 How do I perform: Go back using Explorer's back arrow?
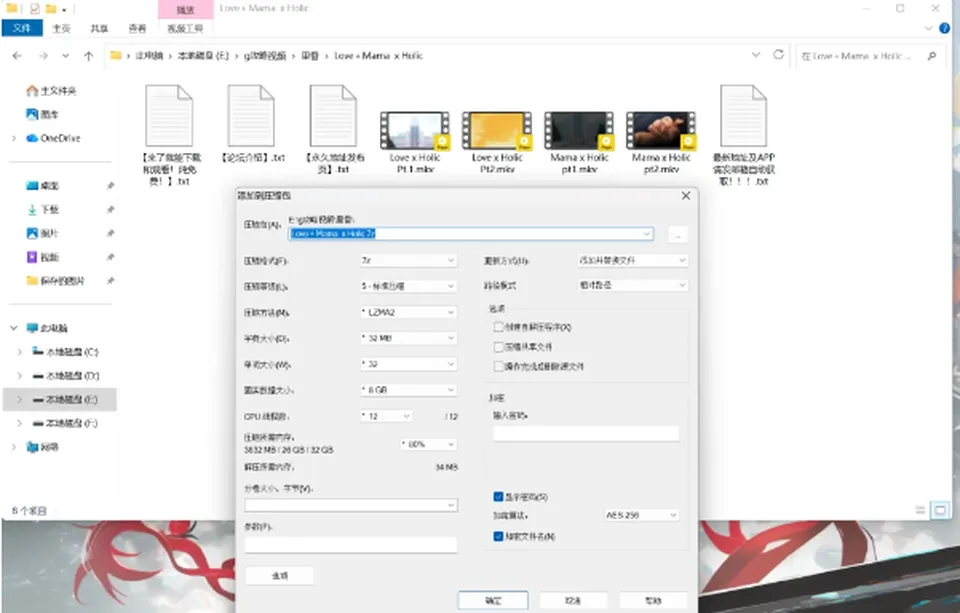coord(17,56)
